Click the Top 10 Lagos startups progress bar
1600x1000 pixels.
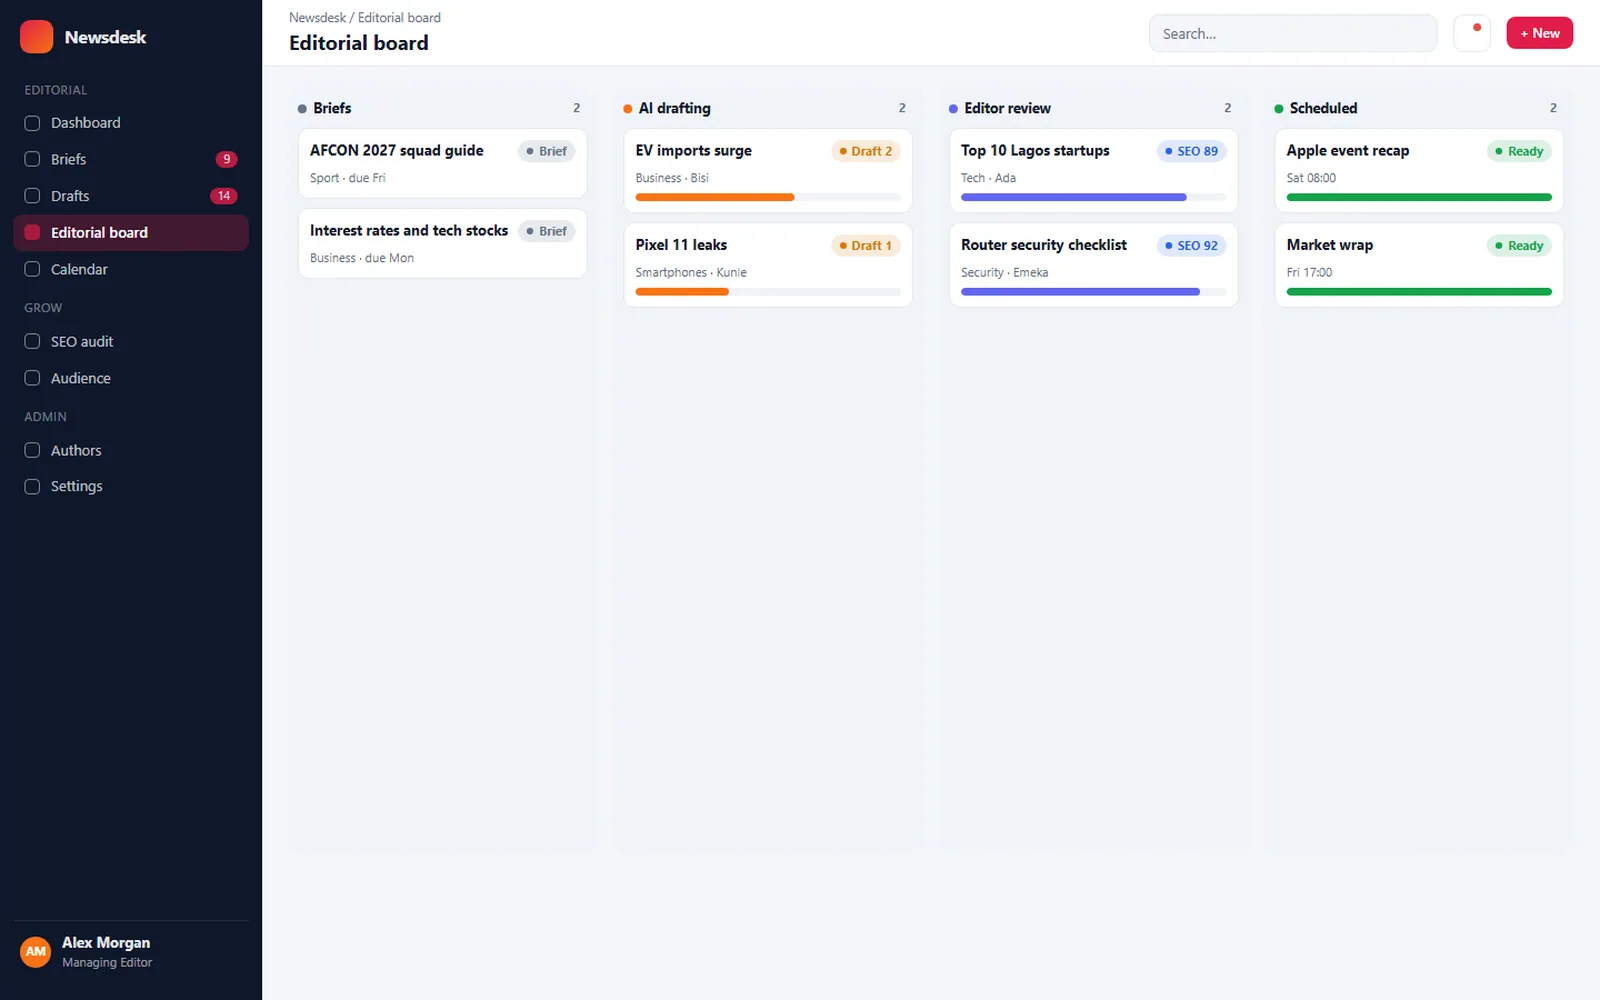click(1093, 197)
